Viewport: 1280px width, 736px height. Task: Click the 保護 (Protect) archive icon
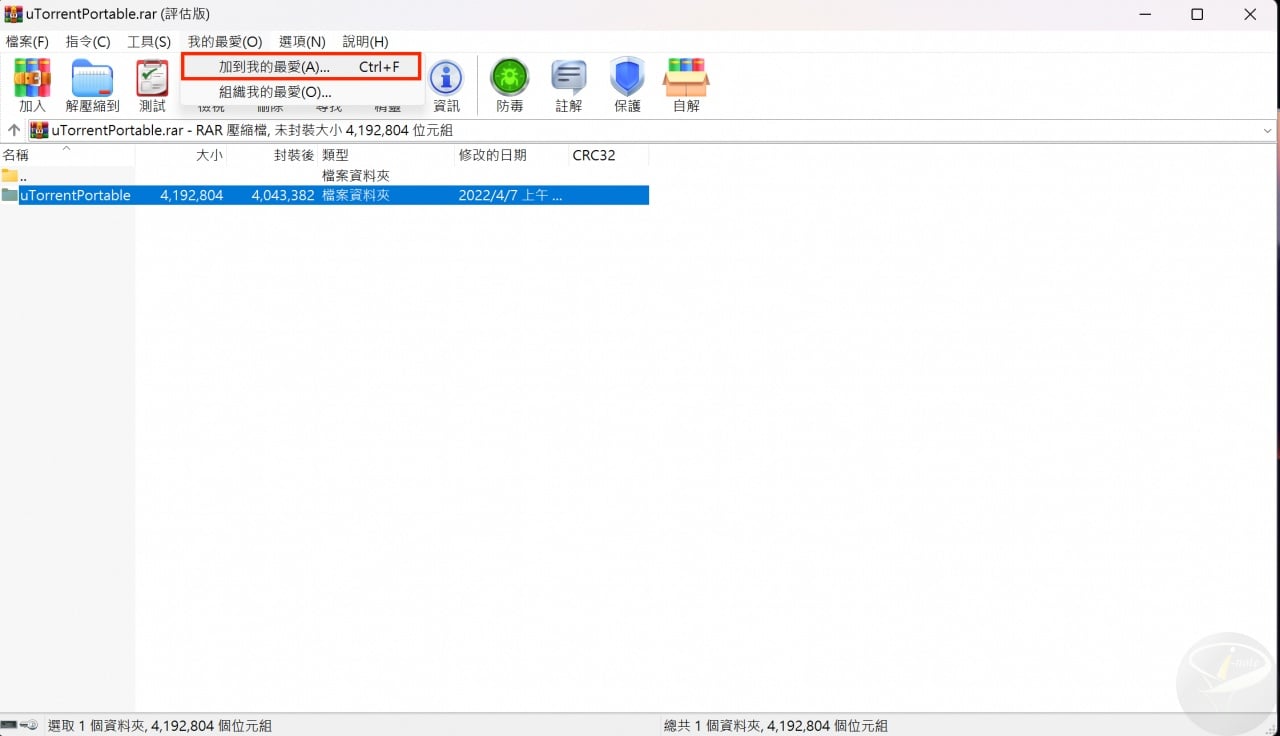pos(627,85)
